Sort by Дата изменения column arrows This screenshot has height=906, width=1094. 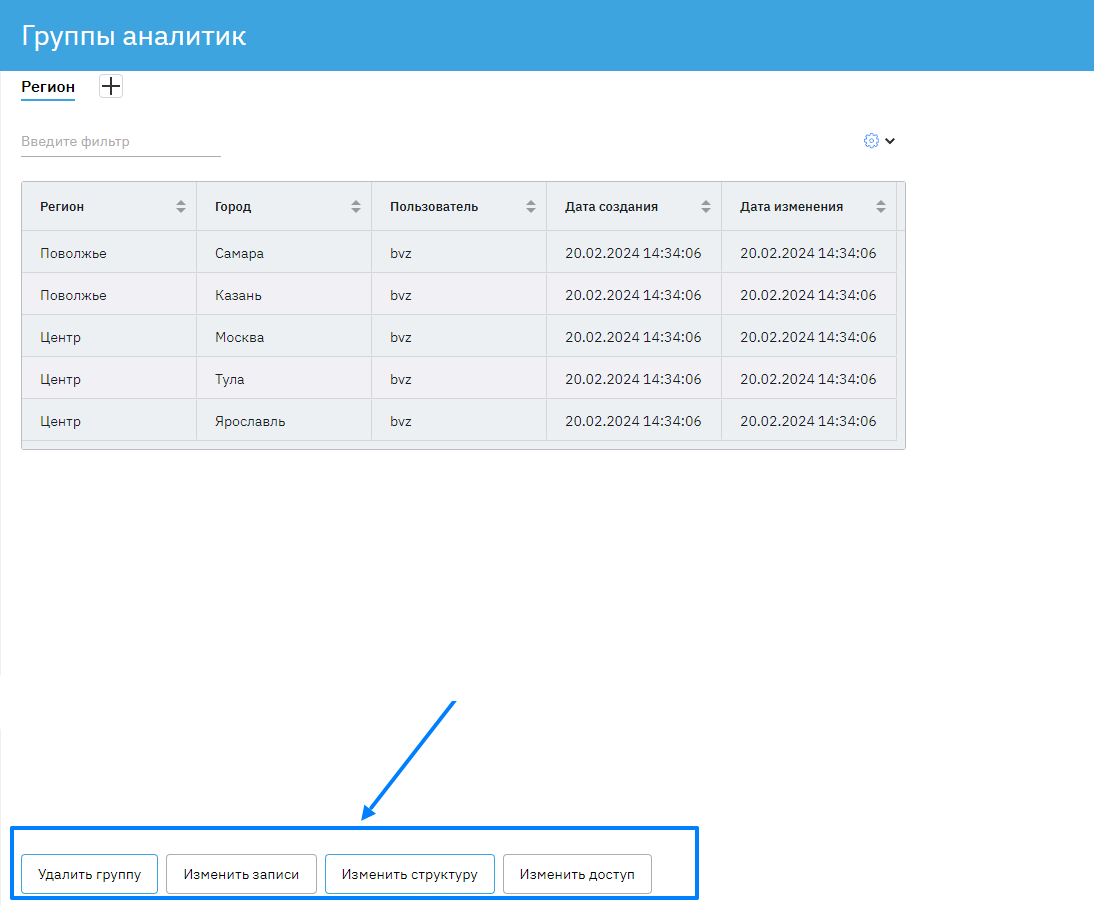point(881,207)
